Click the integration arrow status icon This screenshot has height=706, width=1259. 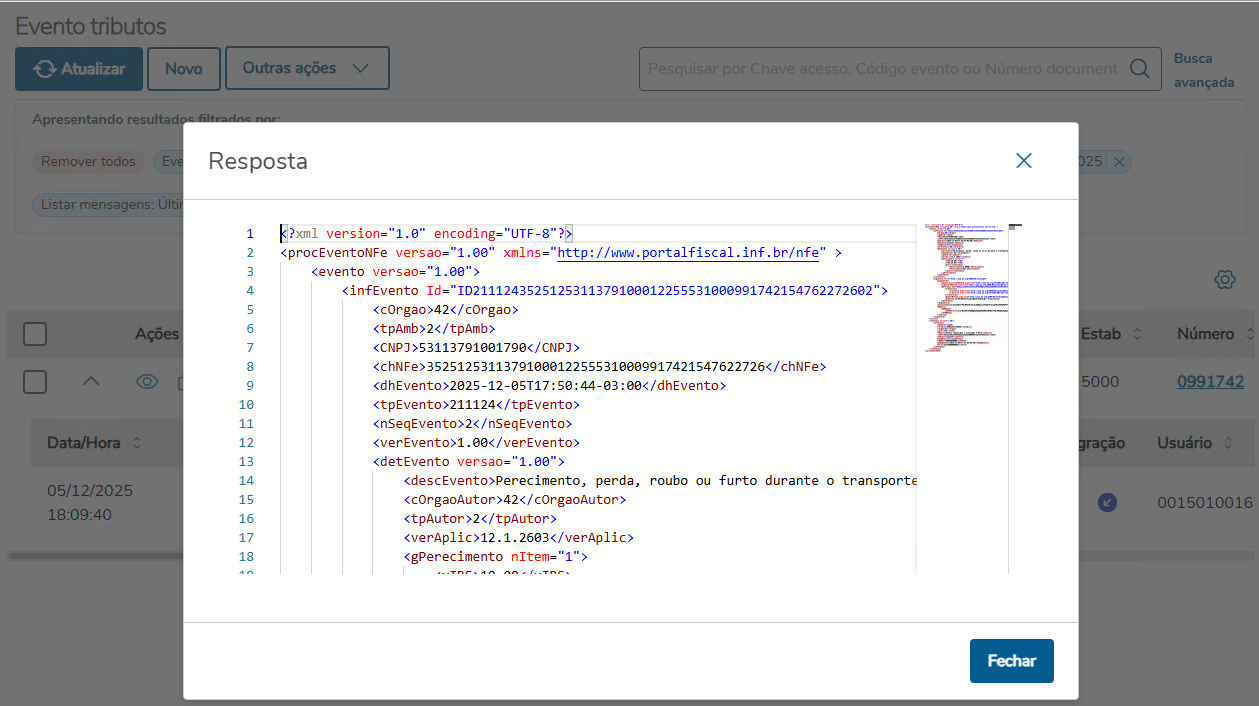(1107, 503)
